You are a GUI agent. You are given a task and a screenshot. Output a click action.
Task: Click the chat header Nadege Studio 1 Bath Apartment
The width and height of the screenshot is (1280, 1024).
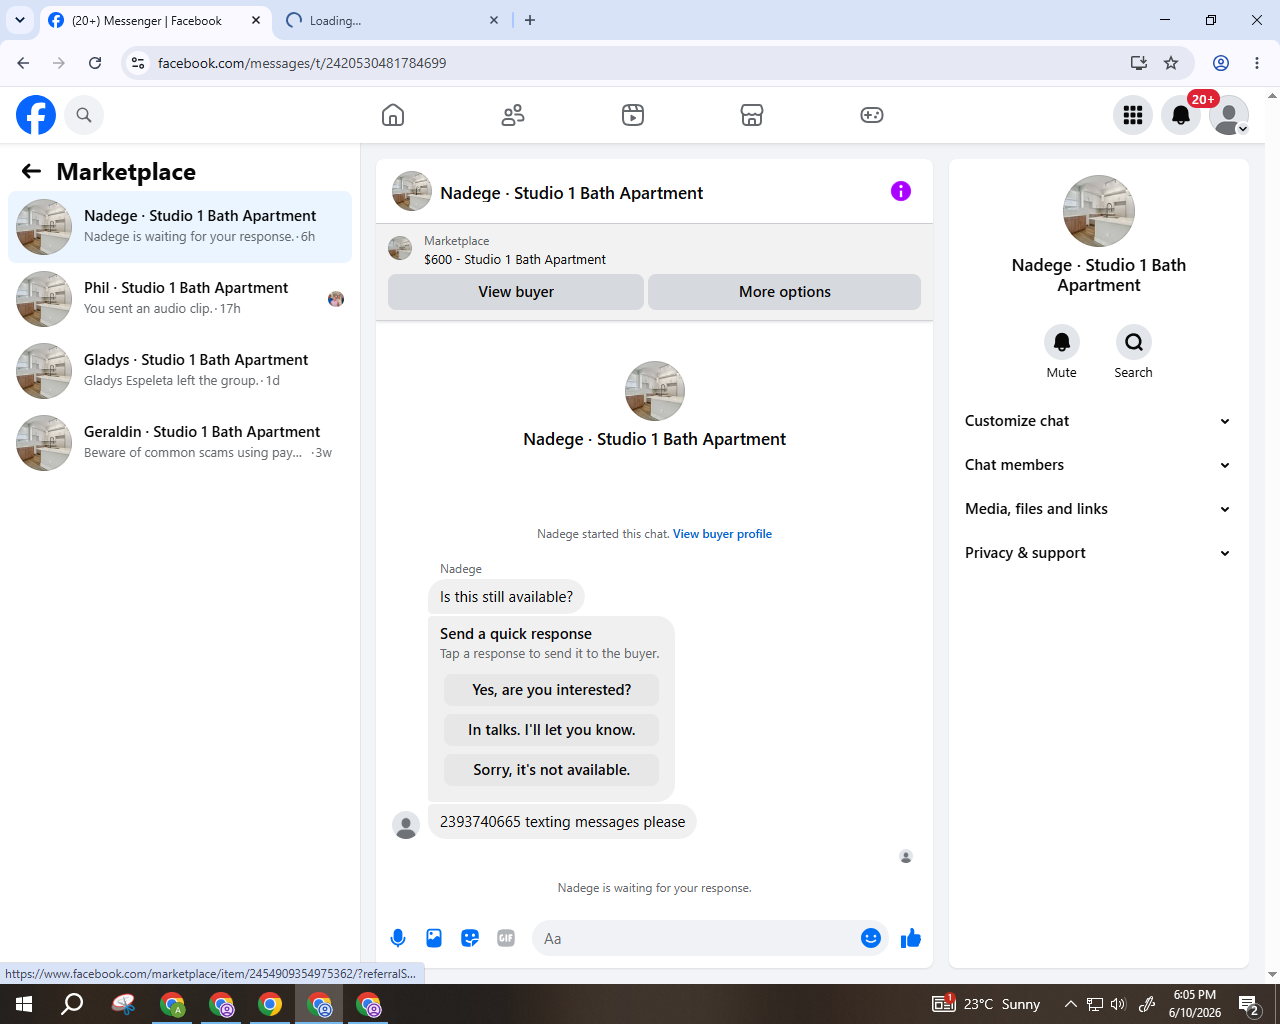tap(571, 193)
